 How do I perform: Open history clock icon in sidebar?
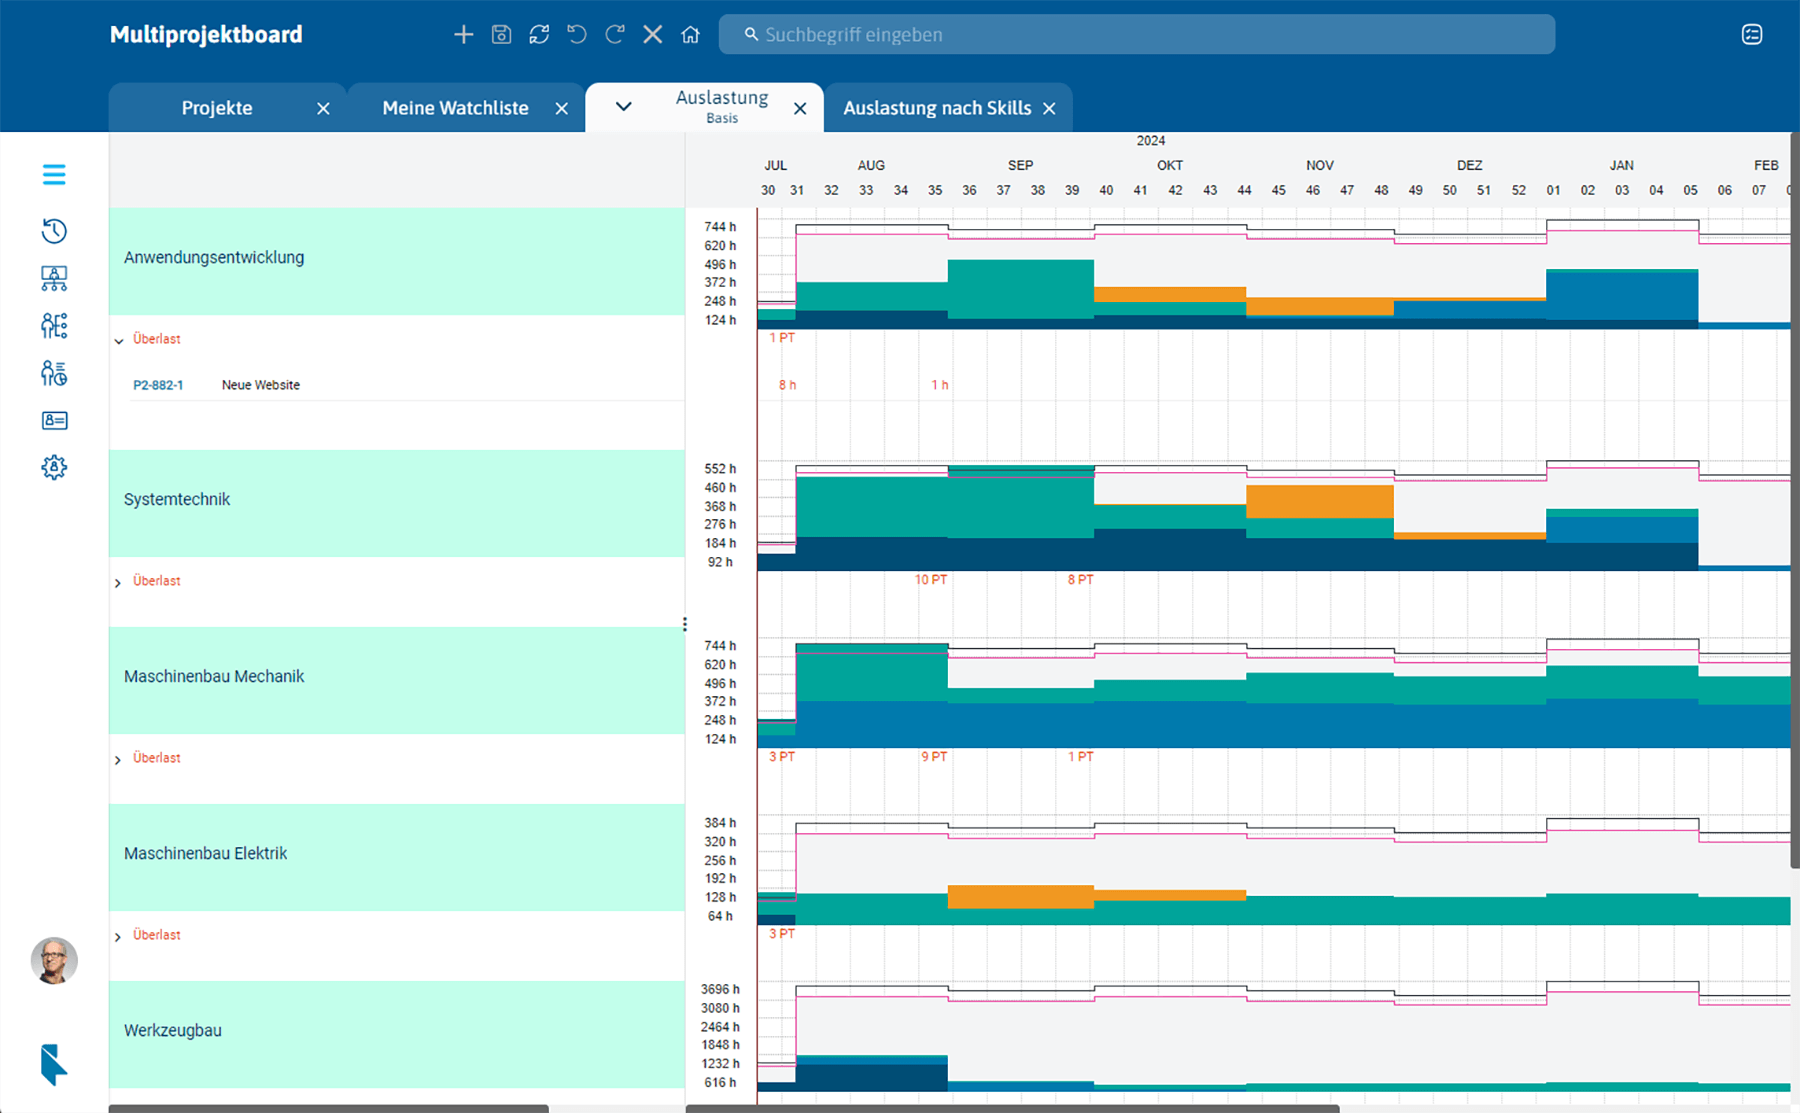click(54, 231)
